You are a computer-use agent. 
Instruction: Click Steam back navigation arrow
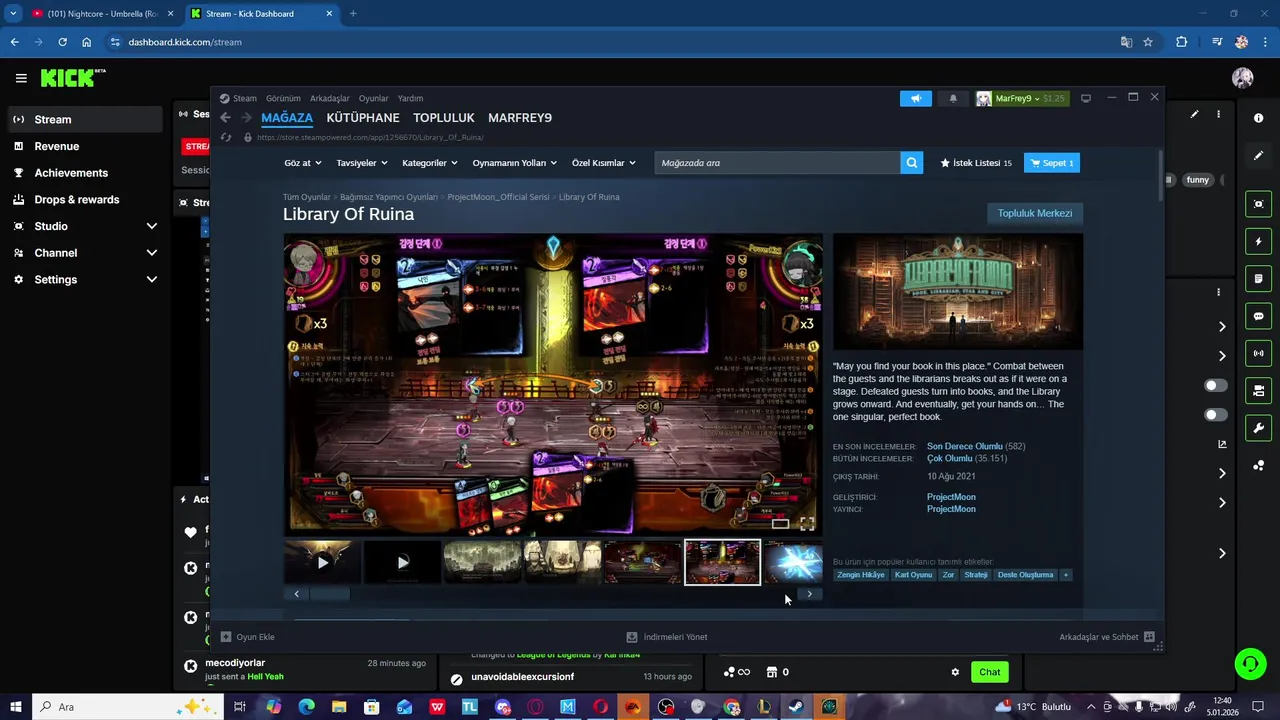[225, 118]
